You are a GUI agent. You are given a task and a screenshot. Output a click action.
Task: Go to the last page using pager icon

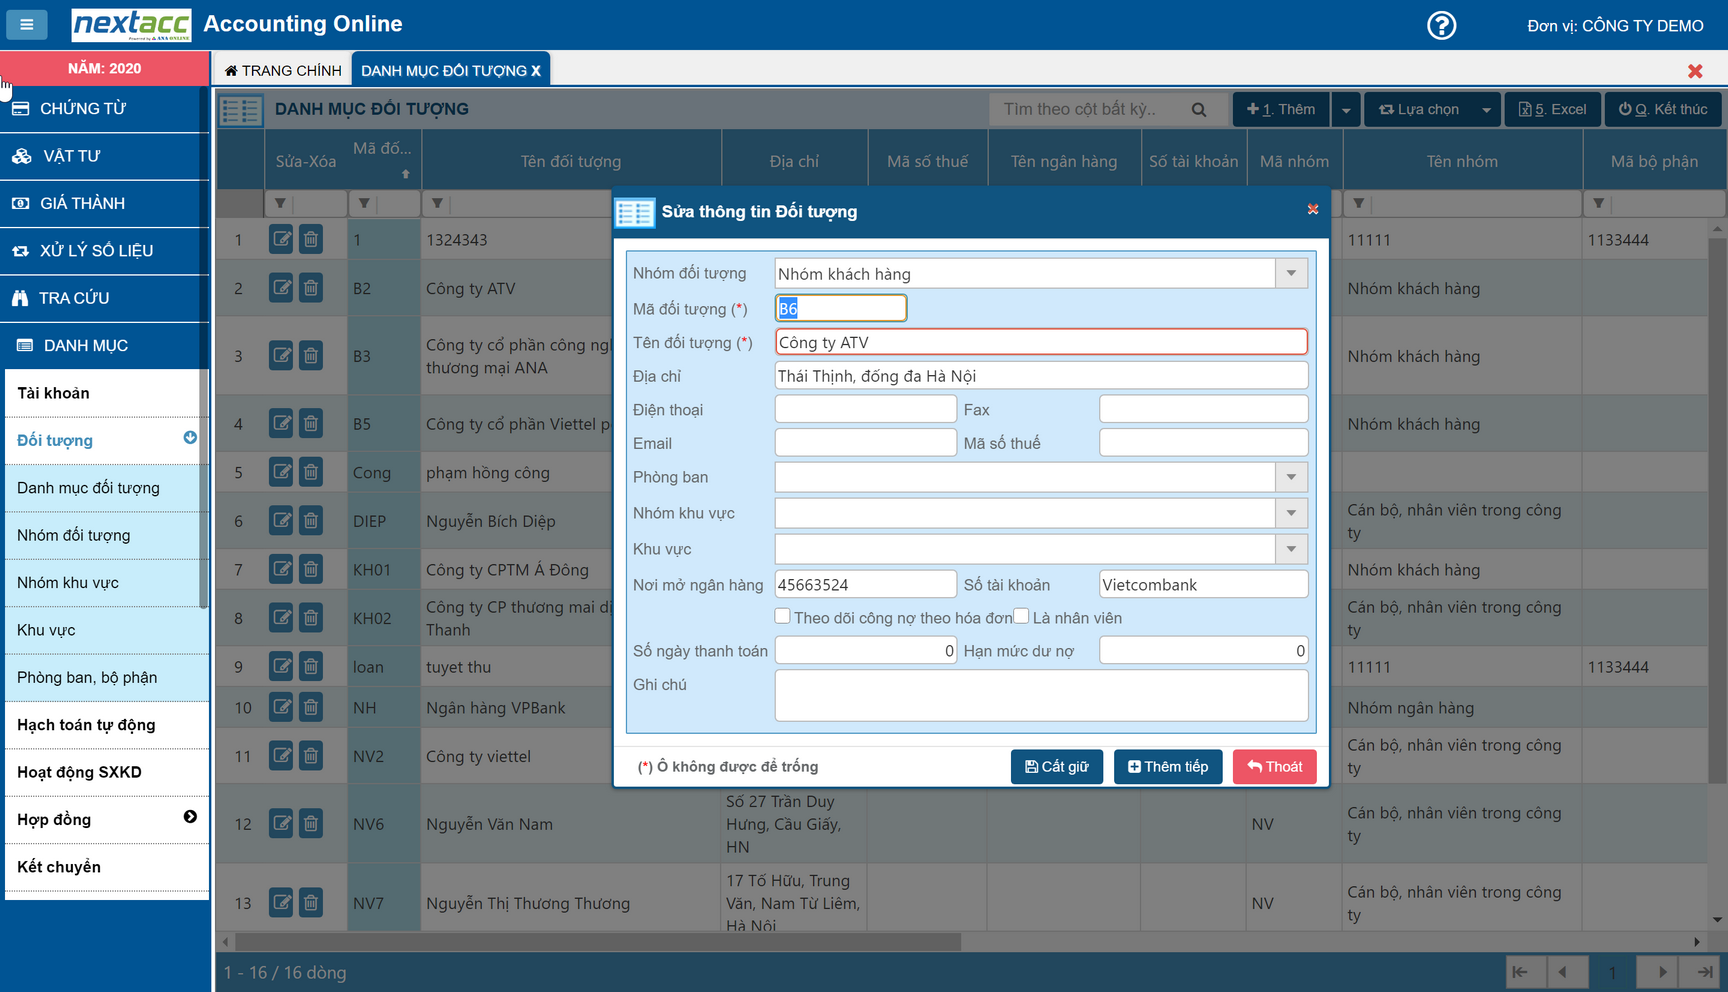[1704, 972]
